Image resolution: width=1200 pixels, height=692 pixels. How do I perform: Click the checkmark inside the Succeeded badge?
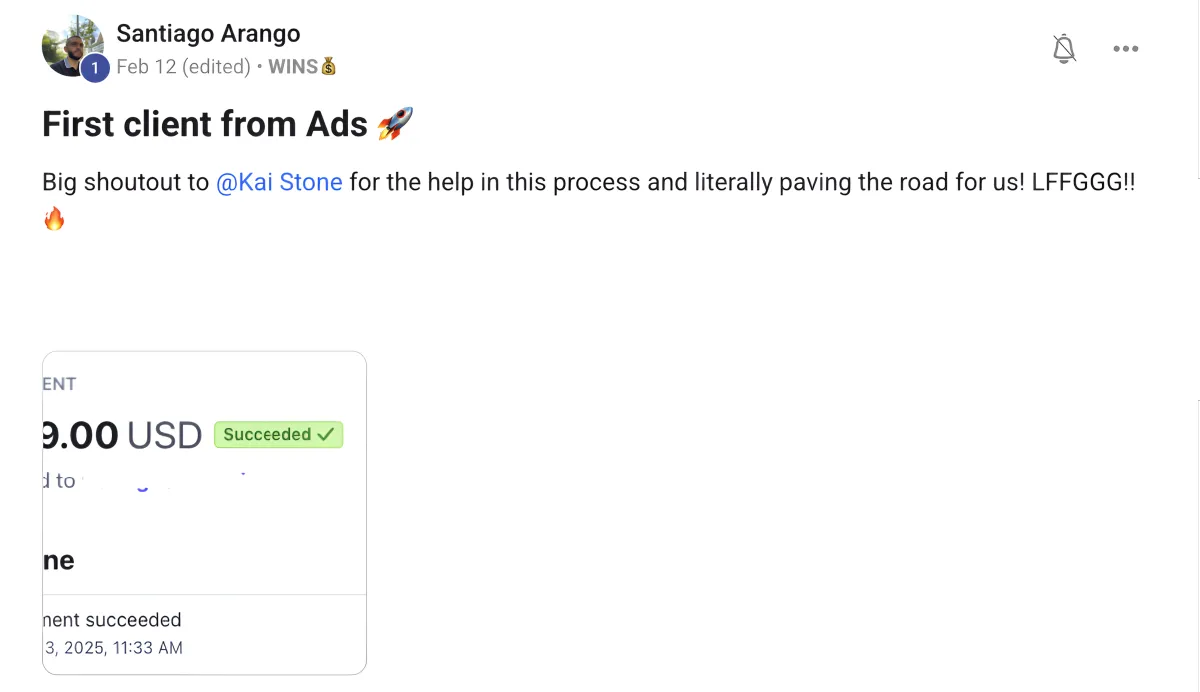[326, 435]
